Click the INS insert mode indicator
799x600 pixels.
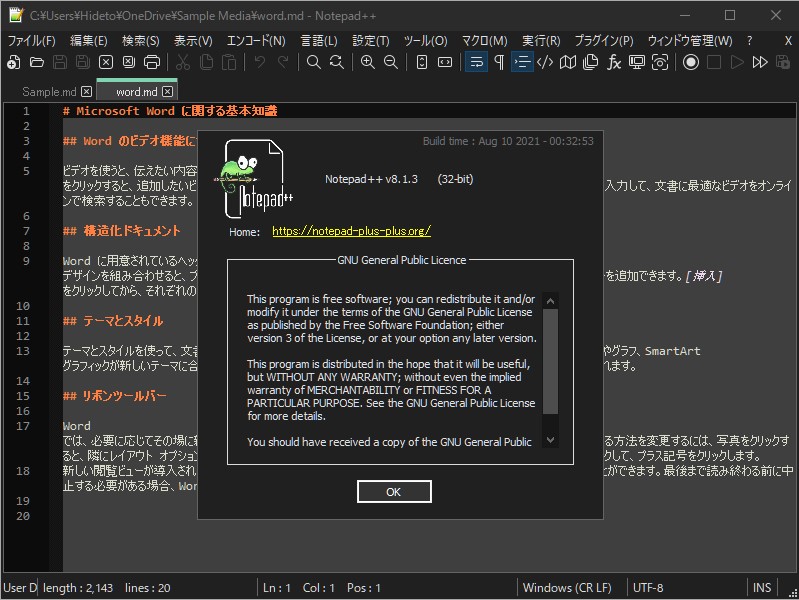762,588
